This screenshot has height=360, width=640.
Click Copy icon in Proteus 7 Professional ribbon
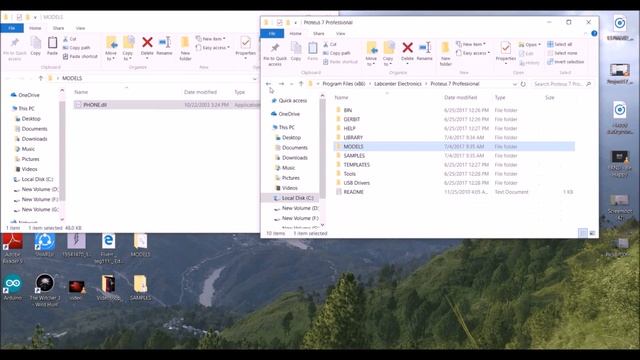[x=296, y=51]
